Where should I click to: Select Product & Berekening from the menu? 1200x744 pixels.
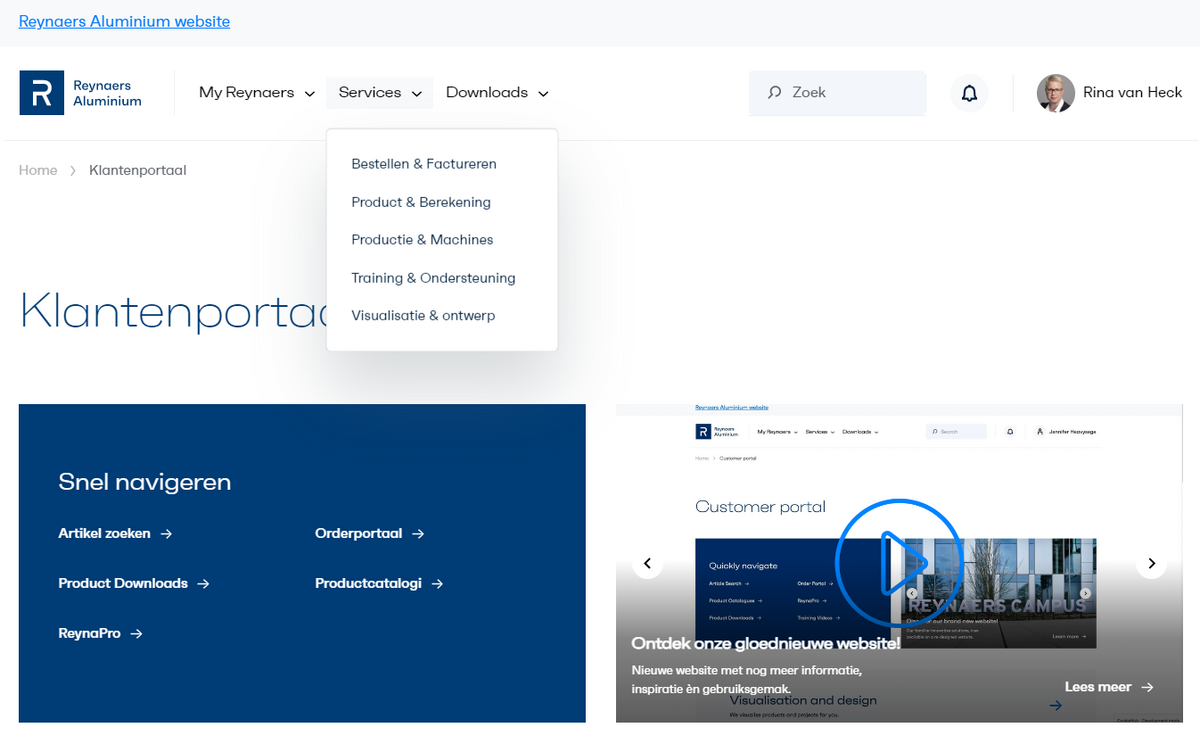coord(421,202)
